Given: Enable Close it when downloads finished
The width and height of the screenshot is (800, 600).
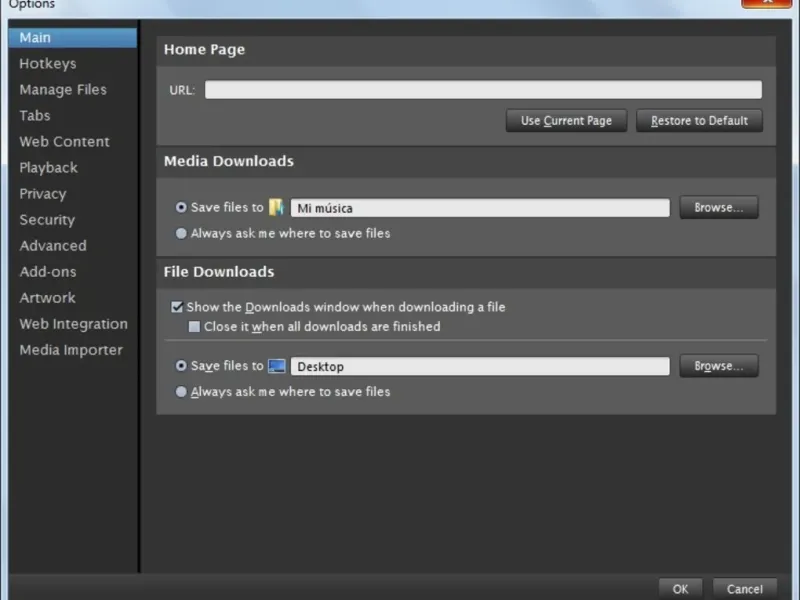Looking at the screenshot, I should tap(194, 327).
